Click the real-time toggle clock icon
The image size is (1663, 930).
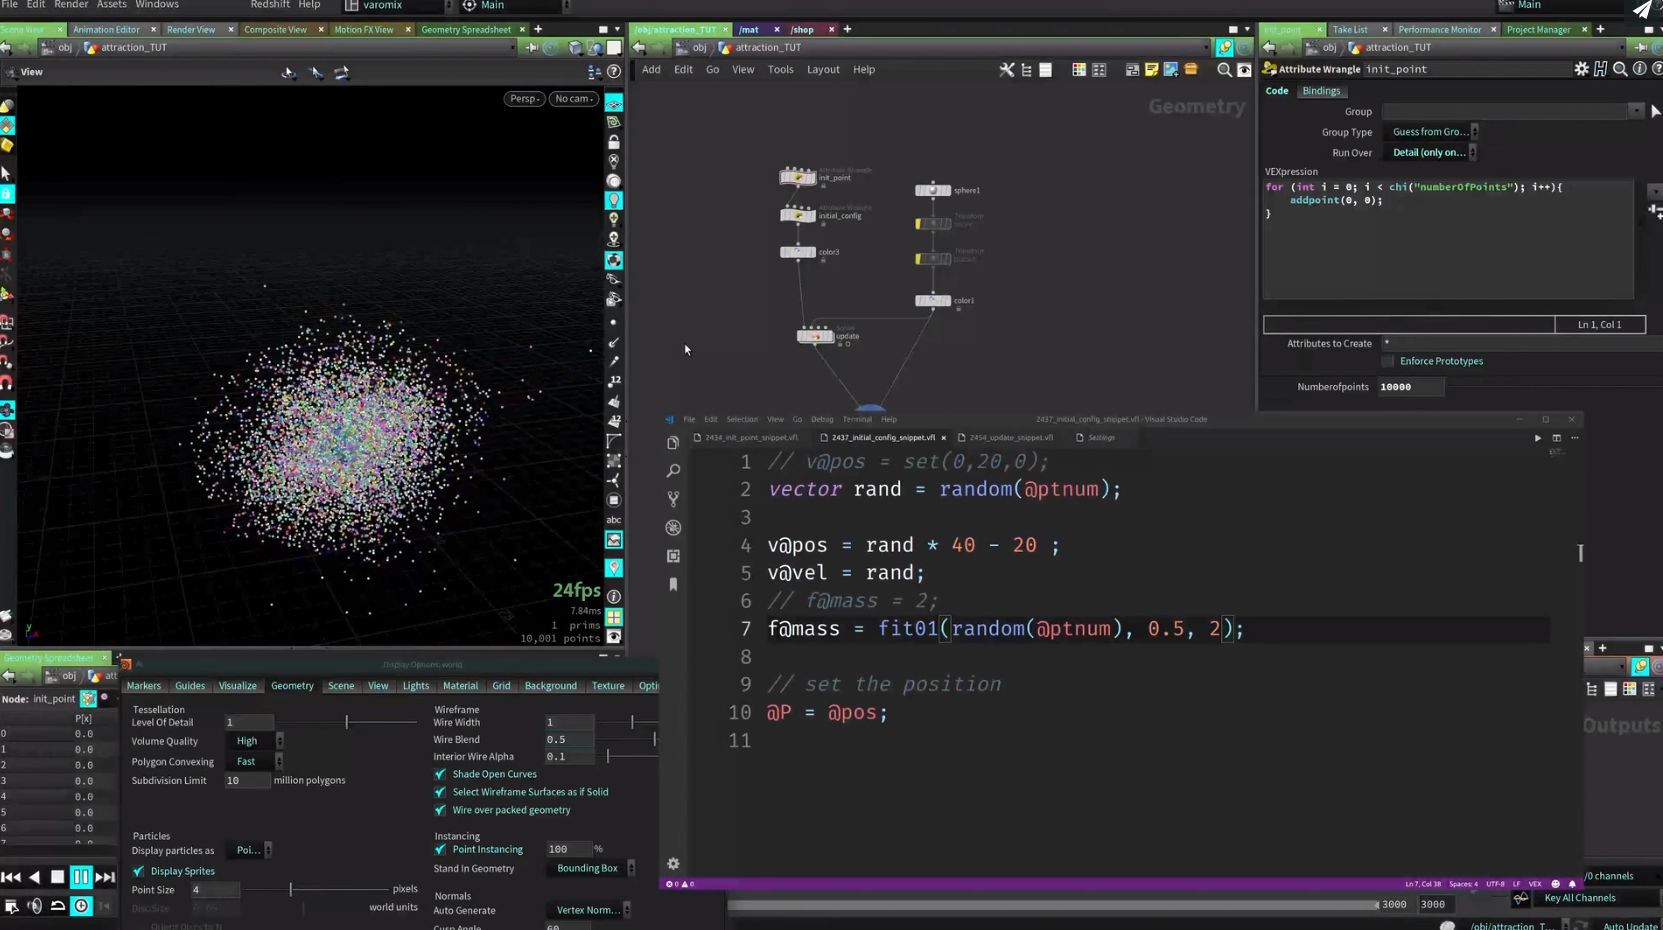pos(81,906)
